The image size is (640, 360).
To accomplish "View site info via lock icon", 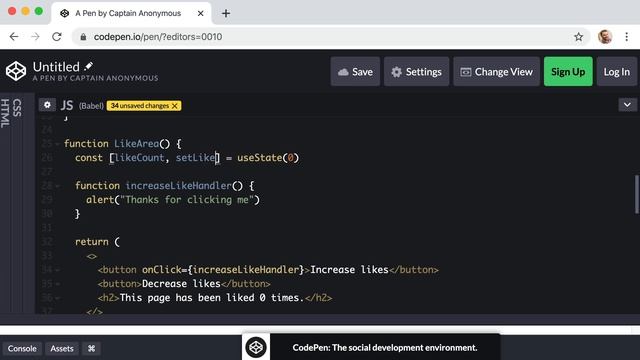I will [x=83, y=37].
